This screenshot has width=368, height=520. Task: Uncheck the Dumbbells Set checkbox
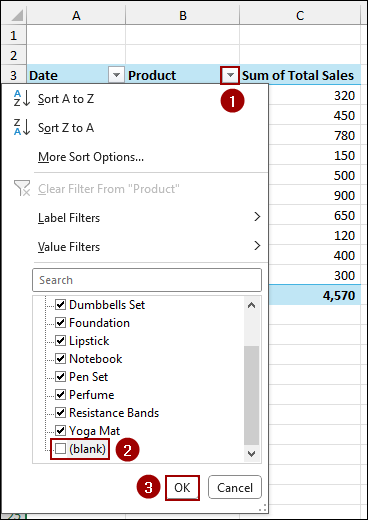point(60,304)
